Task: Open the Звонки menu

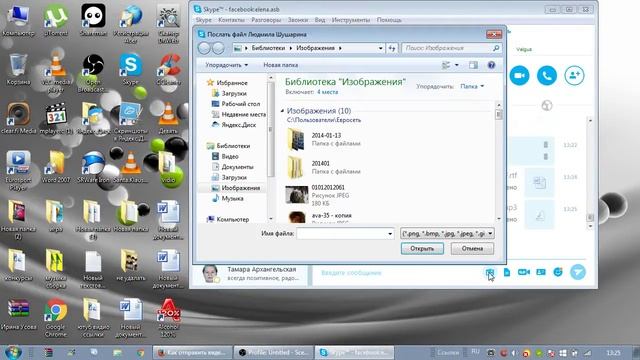Action: pyautogui.click(x=298, y=20)
